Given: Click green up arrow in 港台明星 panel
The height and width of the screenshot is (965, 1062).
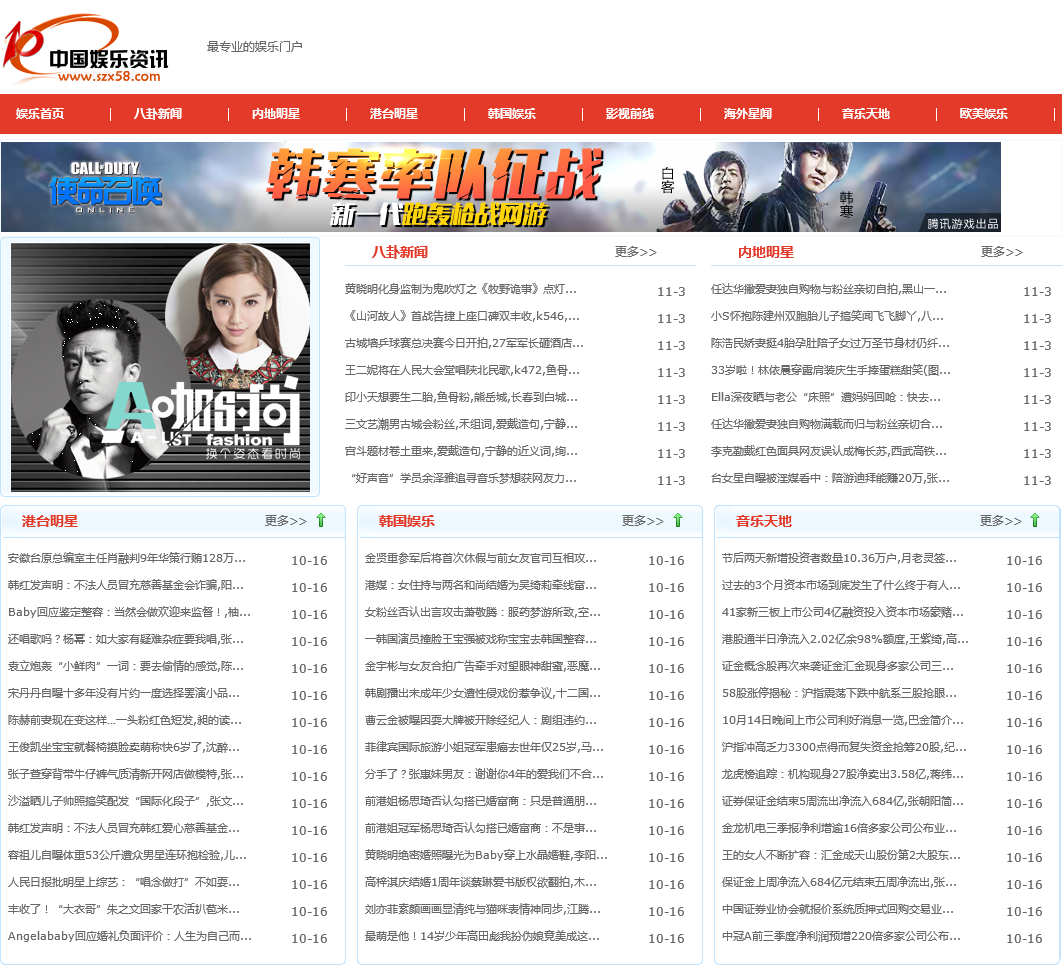Looking at the screenshot, I should [321, 520].
